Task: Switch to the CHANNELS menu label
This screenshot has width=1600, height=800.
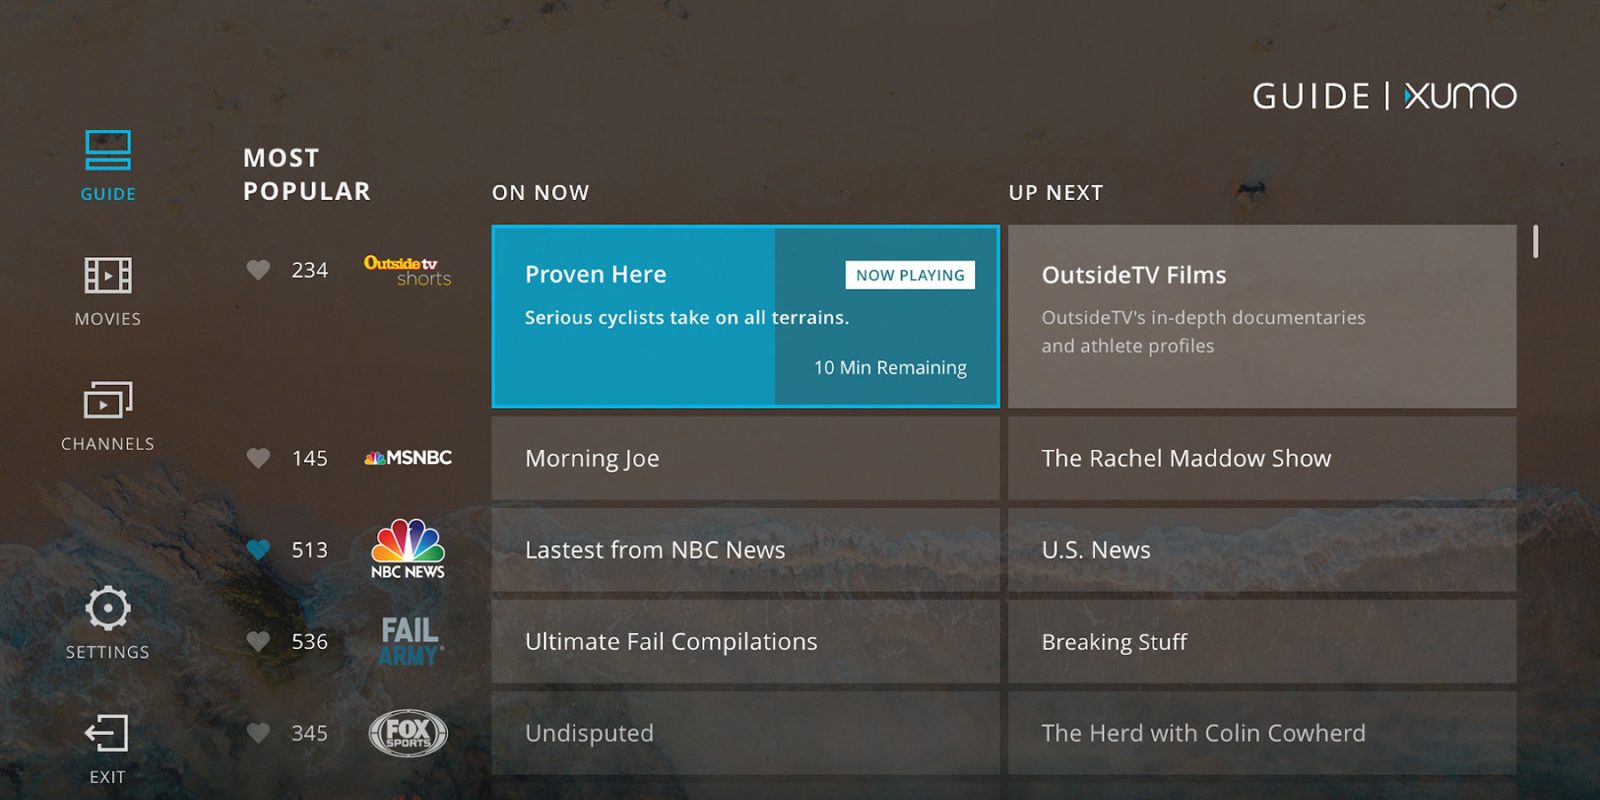Action: [x=108, y=444]
